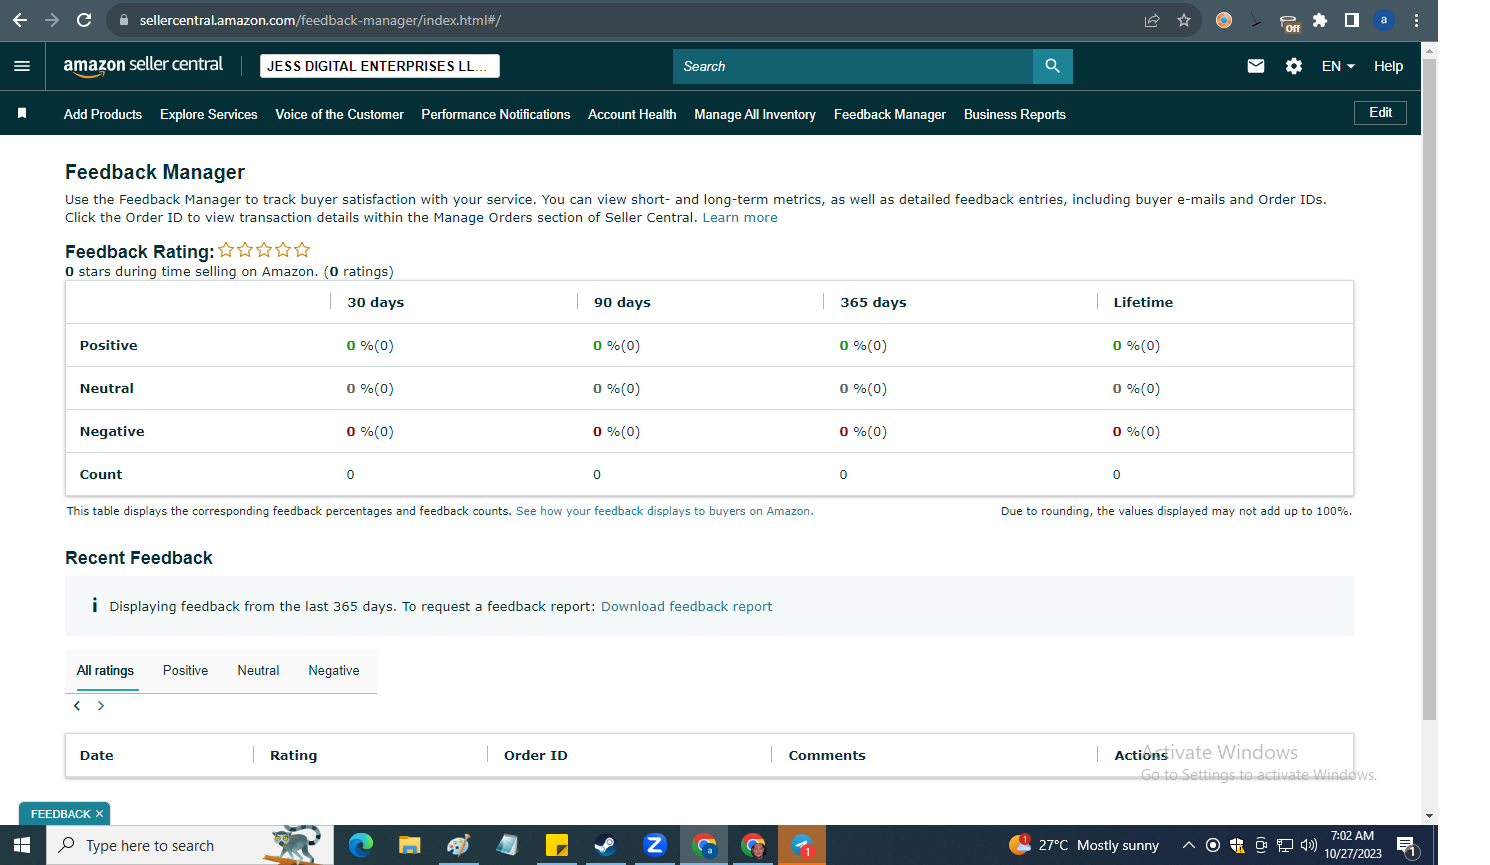Open Zoom from the taskbar
Viewport: 1490px width, 865px height.
pyautogui.click(x=655, y=845)
